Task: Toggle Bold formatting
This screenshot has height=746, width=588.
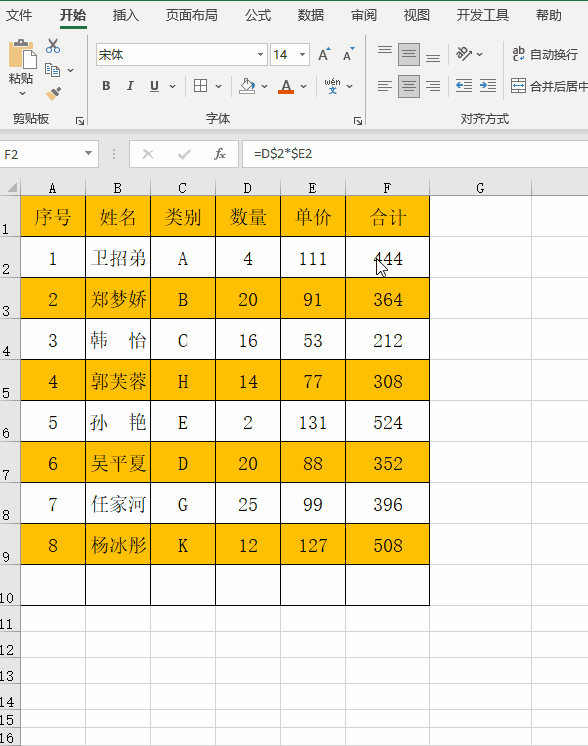Action: click(106, 86)
